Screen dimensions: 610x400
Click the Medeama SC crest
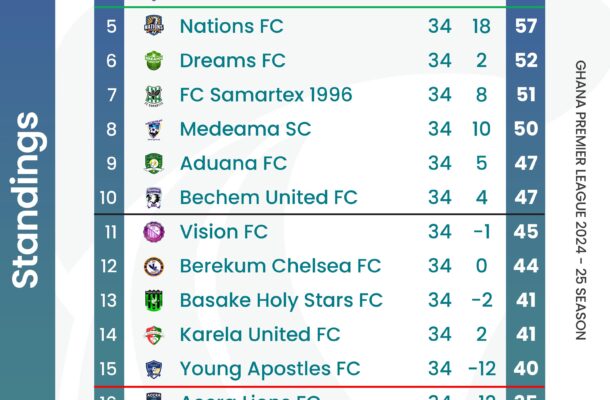pos(154,129)
